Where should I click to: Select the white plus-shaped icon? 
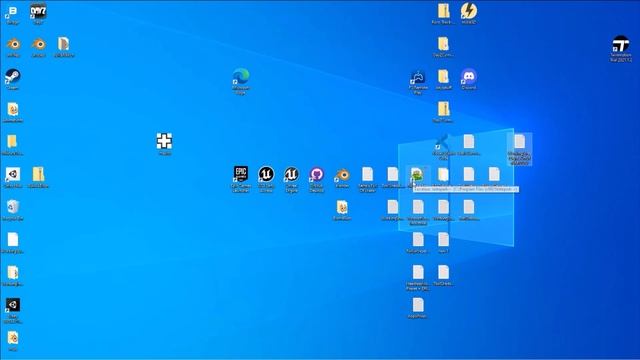[x=164, y=141]
